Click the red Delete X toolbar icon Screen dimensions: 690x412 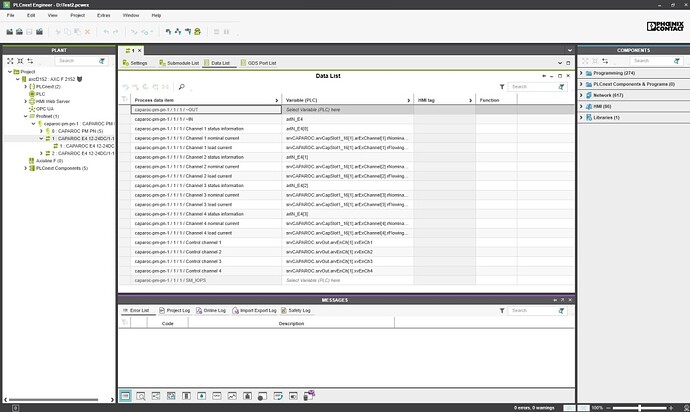[87, 32]
